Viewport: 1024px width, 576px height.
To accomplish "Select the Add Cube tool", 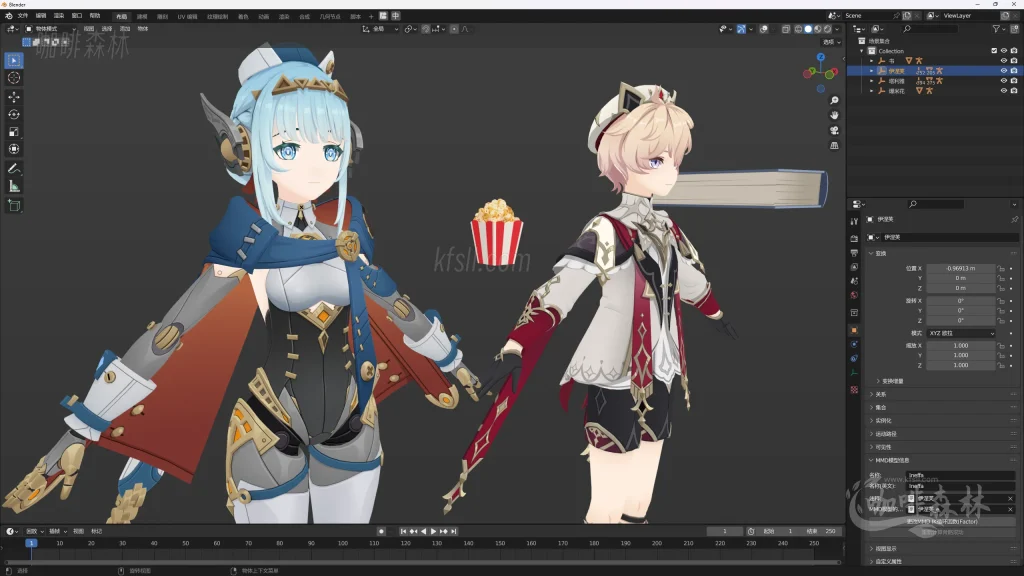I will (14, 206).
